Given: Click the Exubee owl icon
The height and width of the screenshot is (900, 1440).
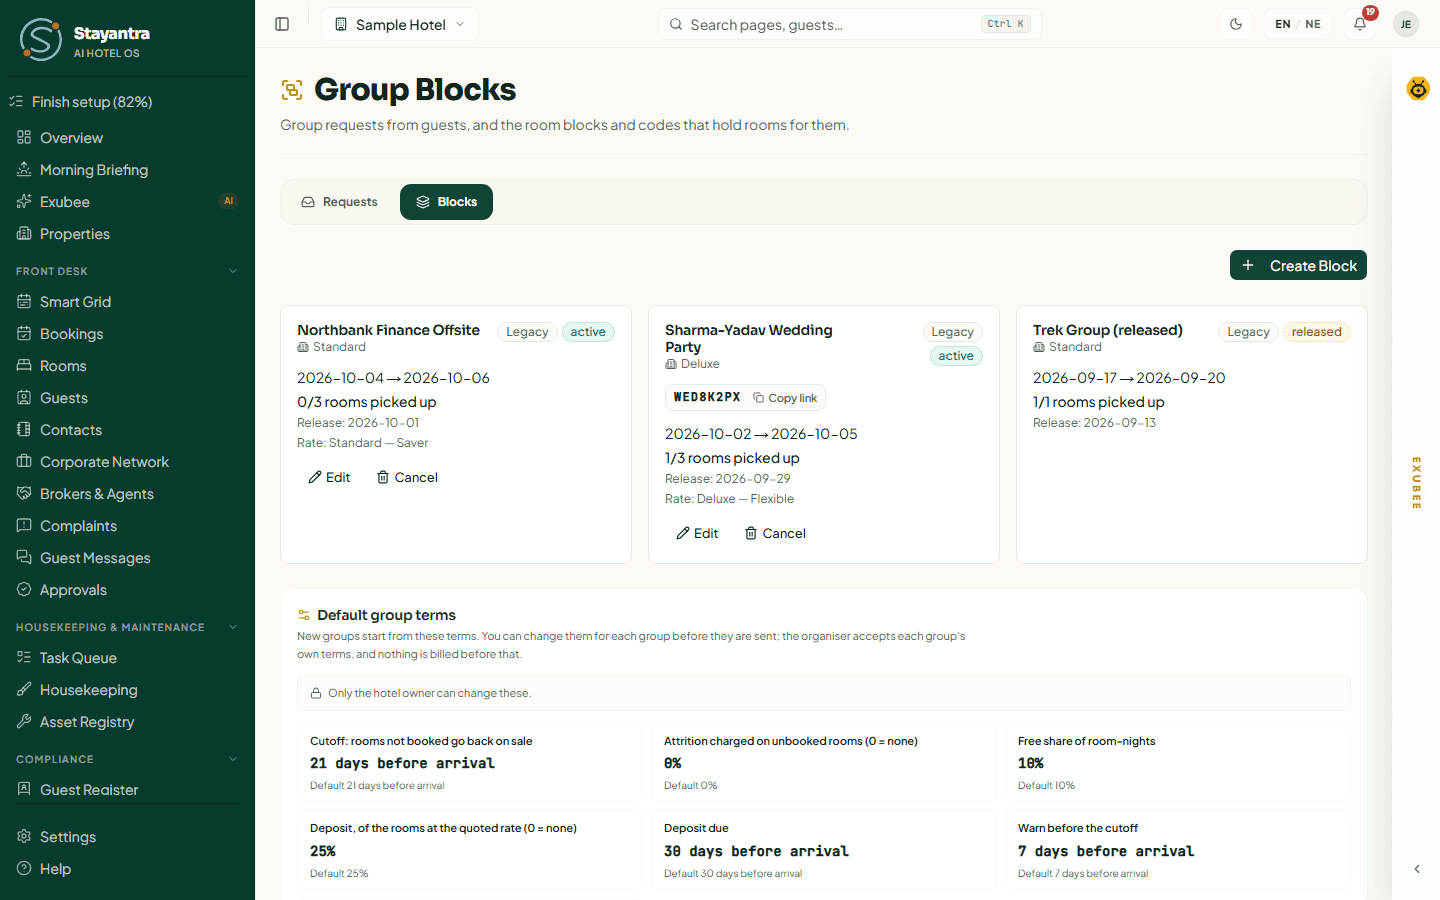Looking at the screenshot, I should pyautogui.click(x=1418, y=89).
